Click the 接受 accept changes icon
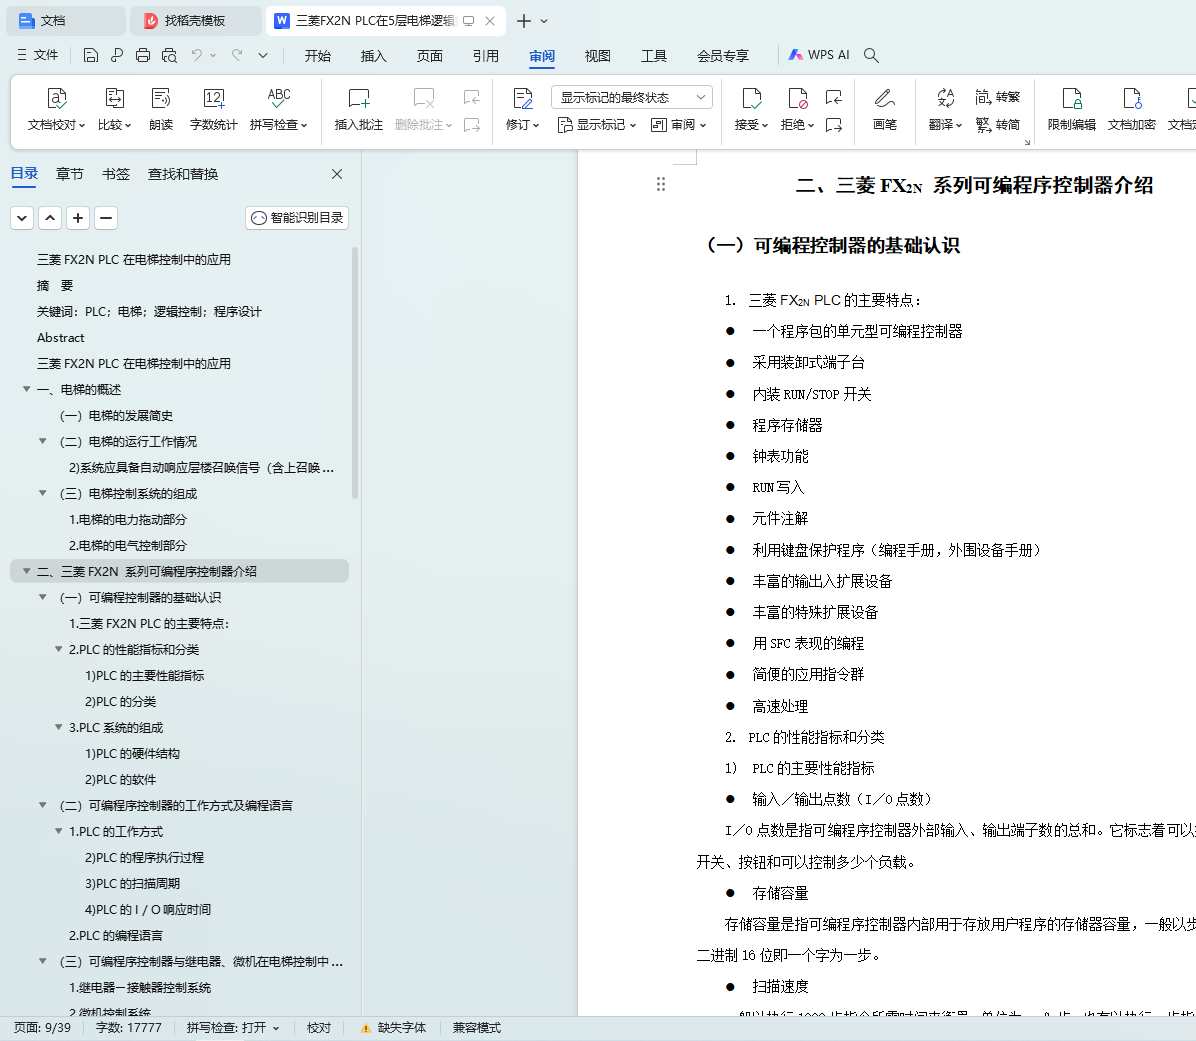1196x1041 pixels. pos(751,99)
